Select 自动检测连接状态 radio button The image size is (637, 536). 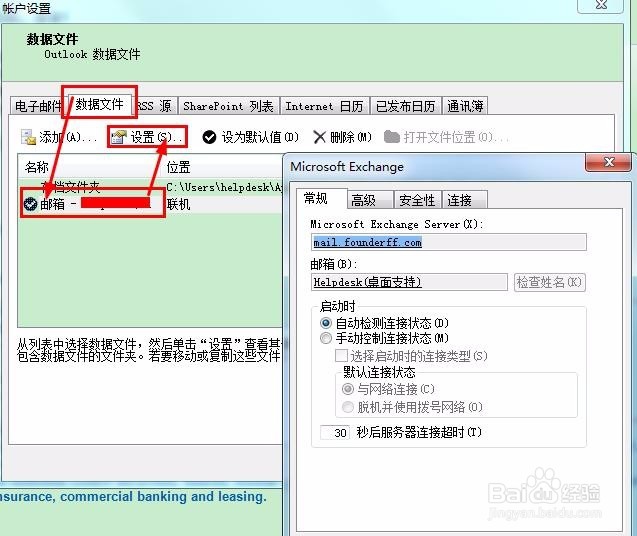pyautogui.click(x=325, y=323)
